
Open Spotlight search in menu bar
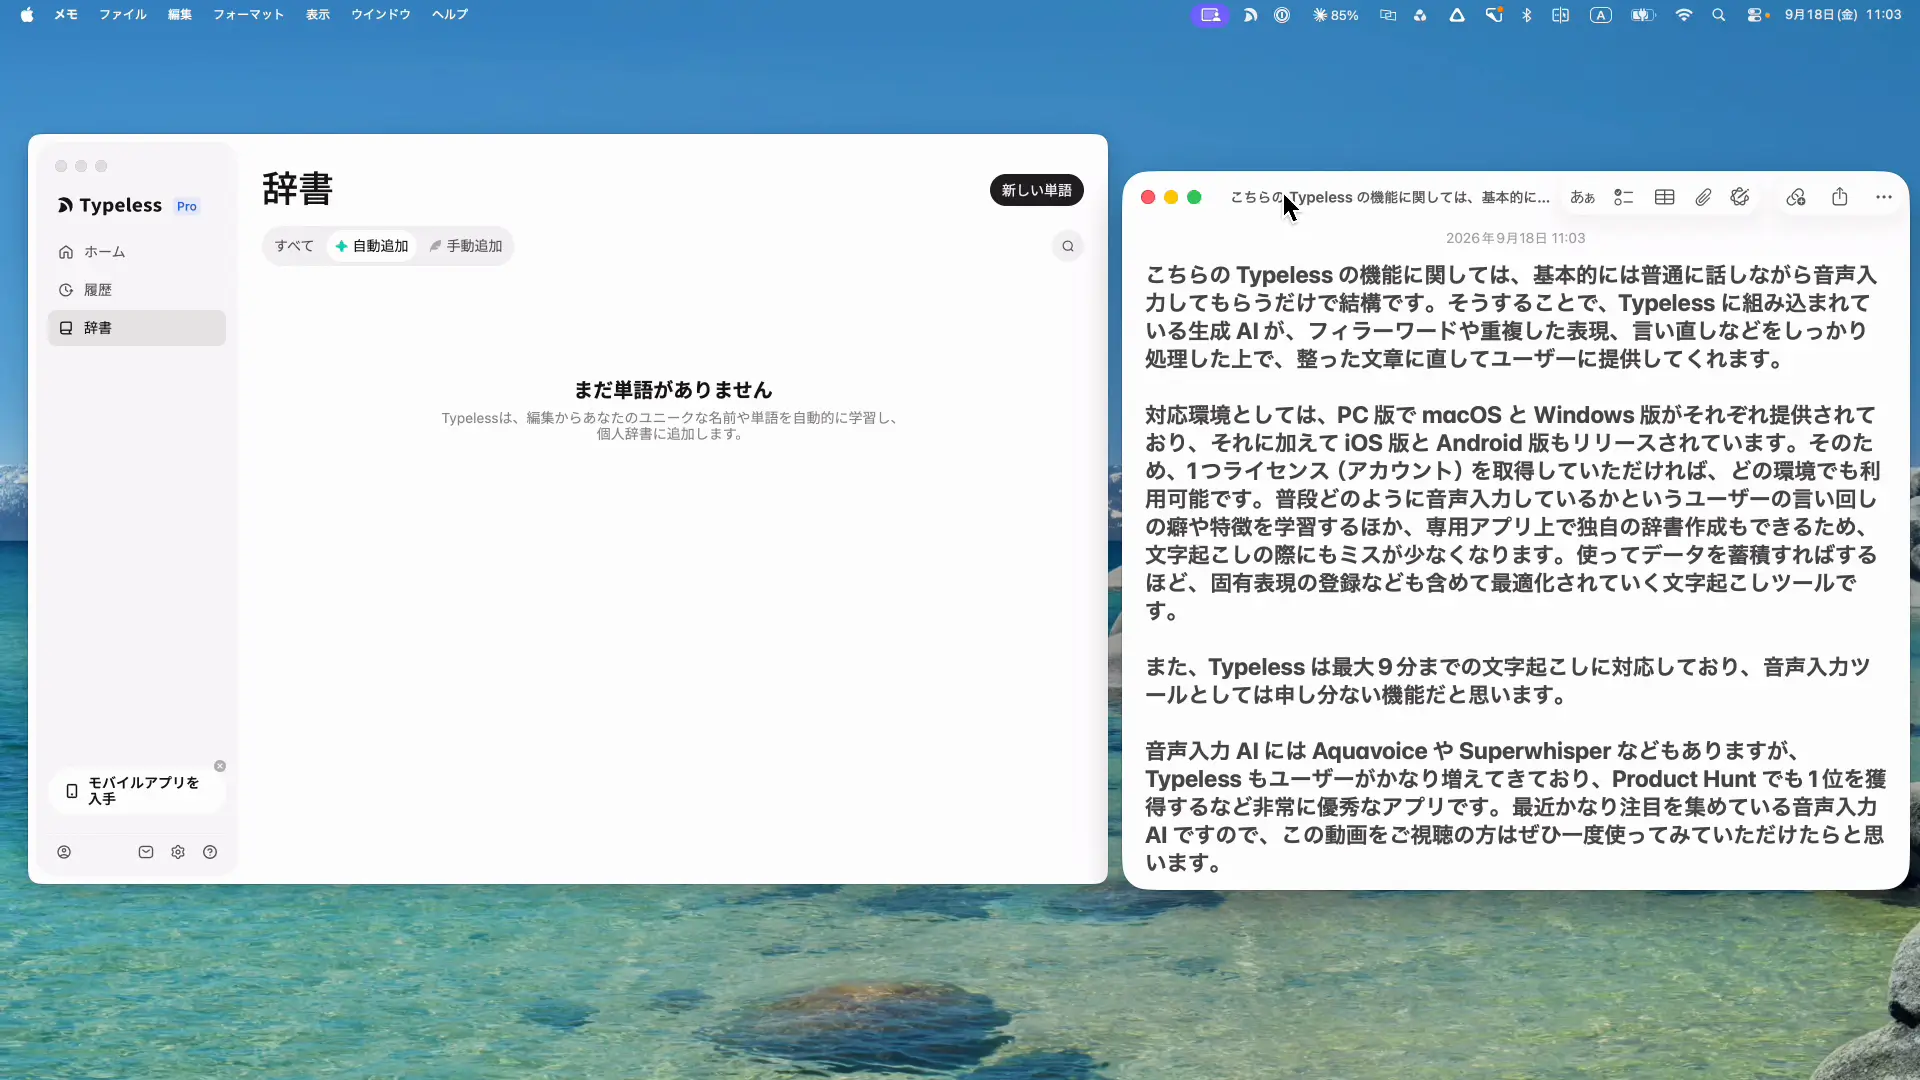[x=1719, y=15]
